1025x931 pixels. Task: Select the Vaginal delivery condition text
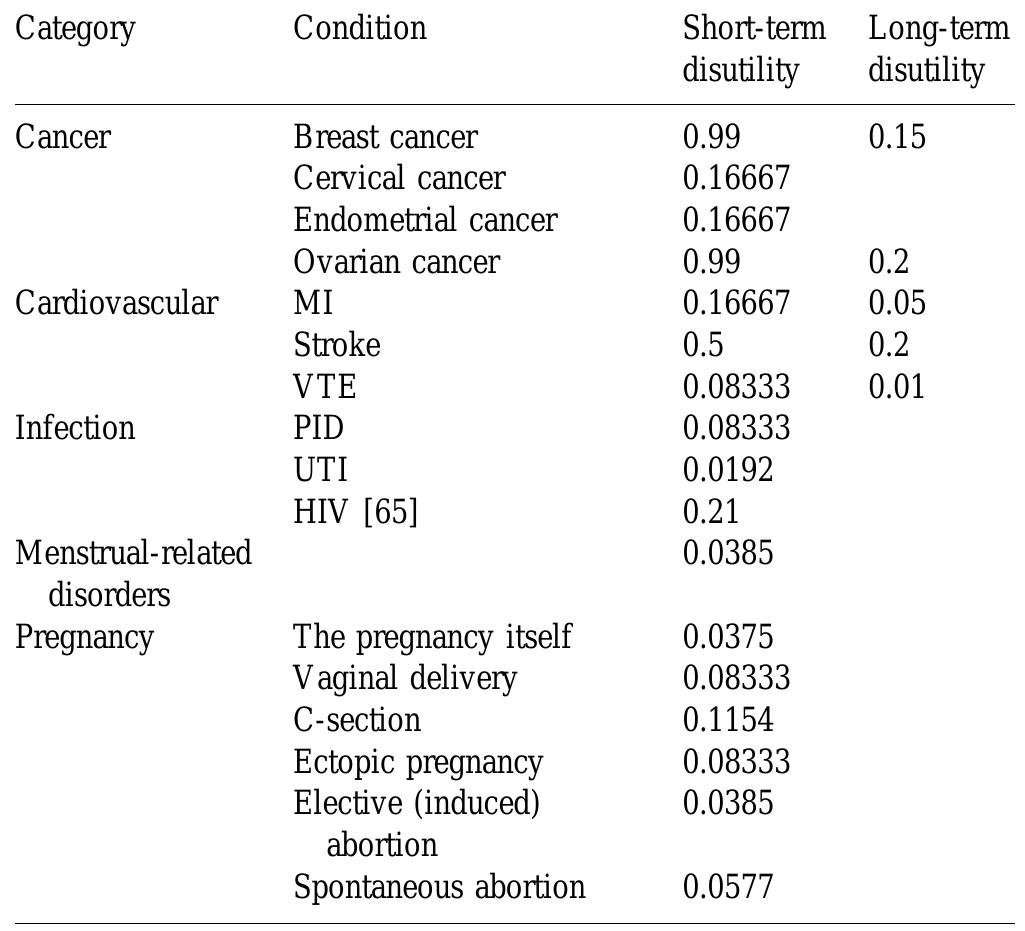405,679
